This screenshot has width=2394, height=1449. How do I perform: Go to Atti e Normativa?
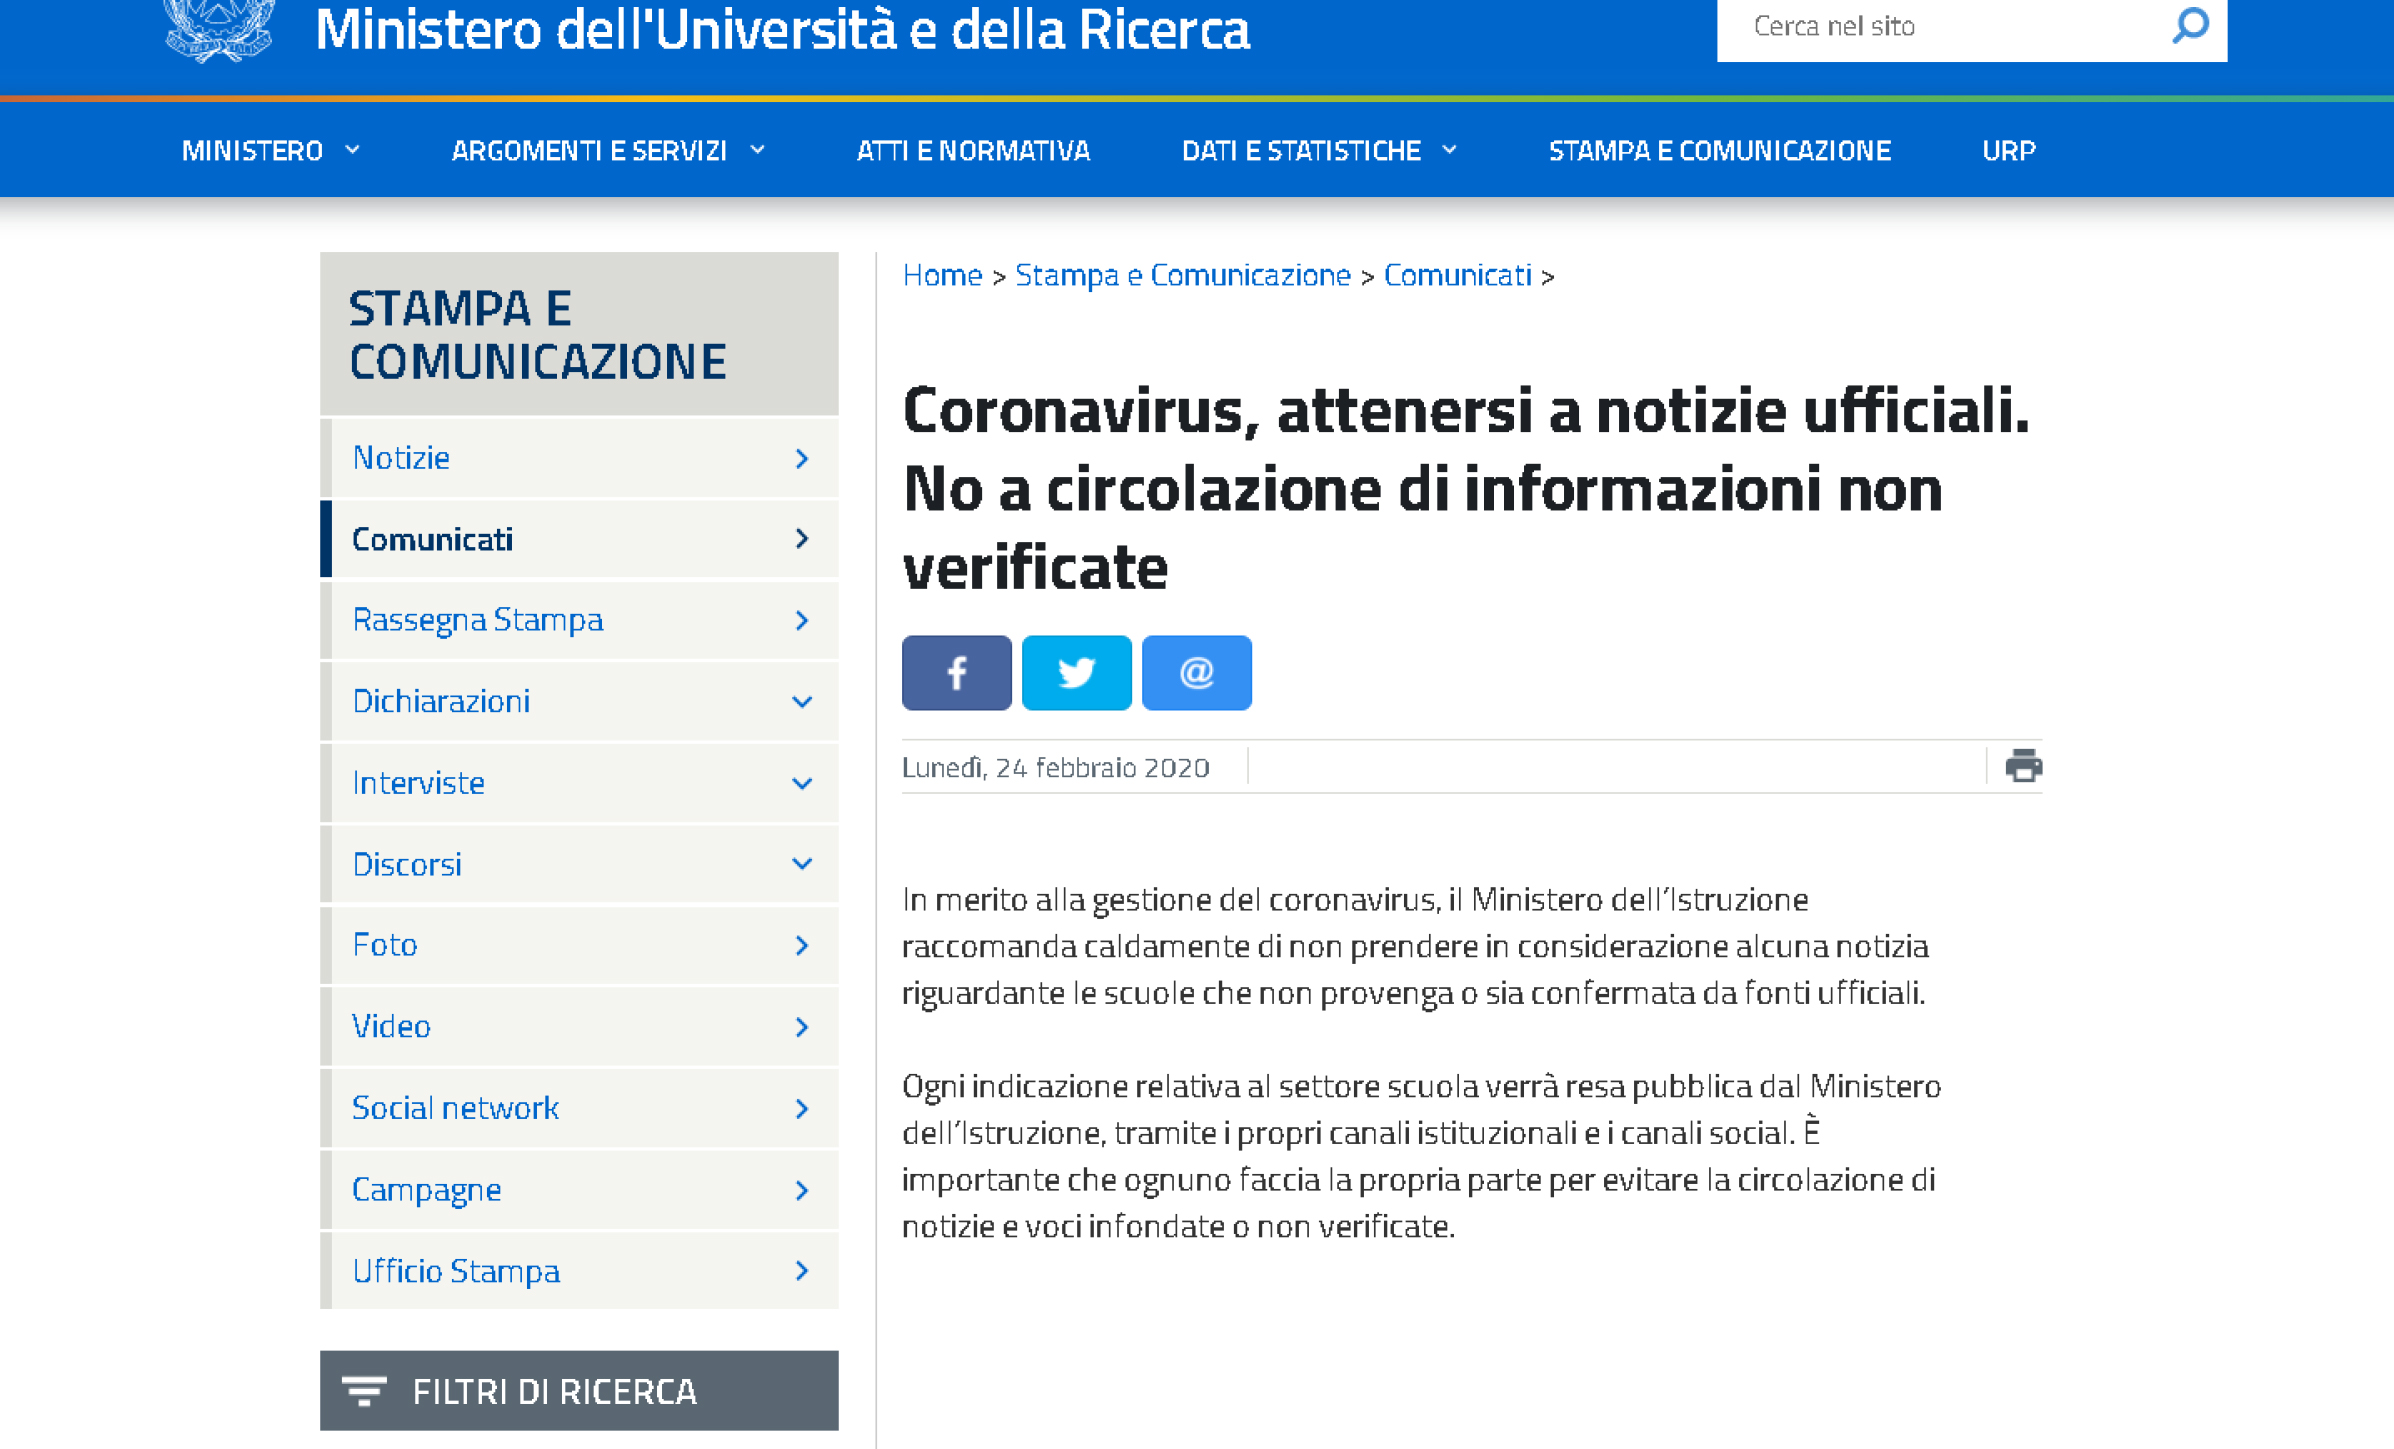point(973,151)
